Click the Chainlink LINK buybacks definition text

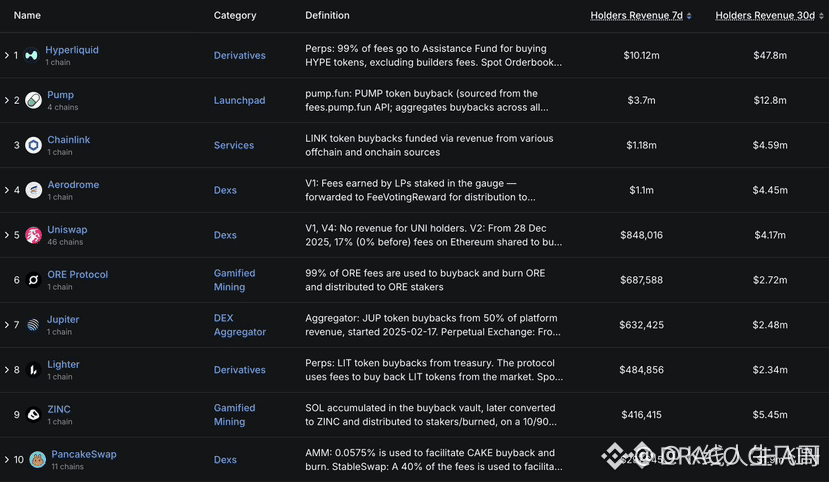point(429,145)
